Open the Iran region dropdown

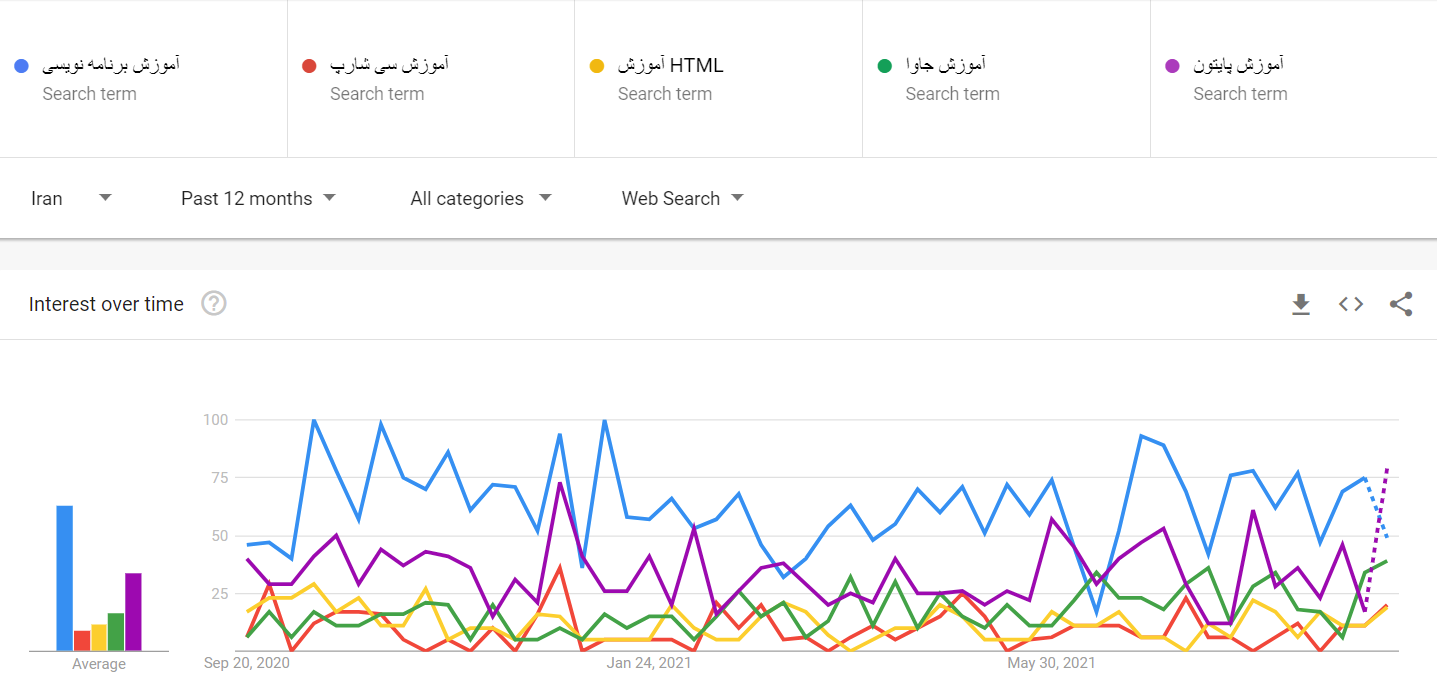[70, 198]
